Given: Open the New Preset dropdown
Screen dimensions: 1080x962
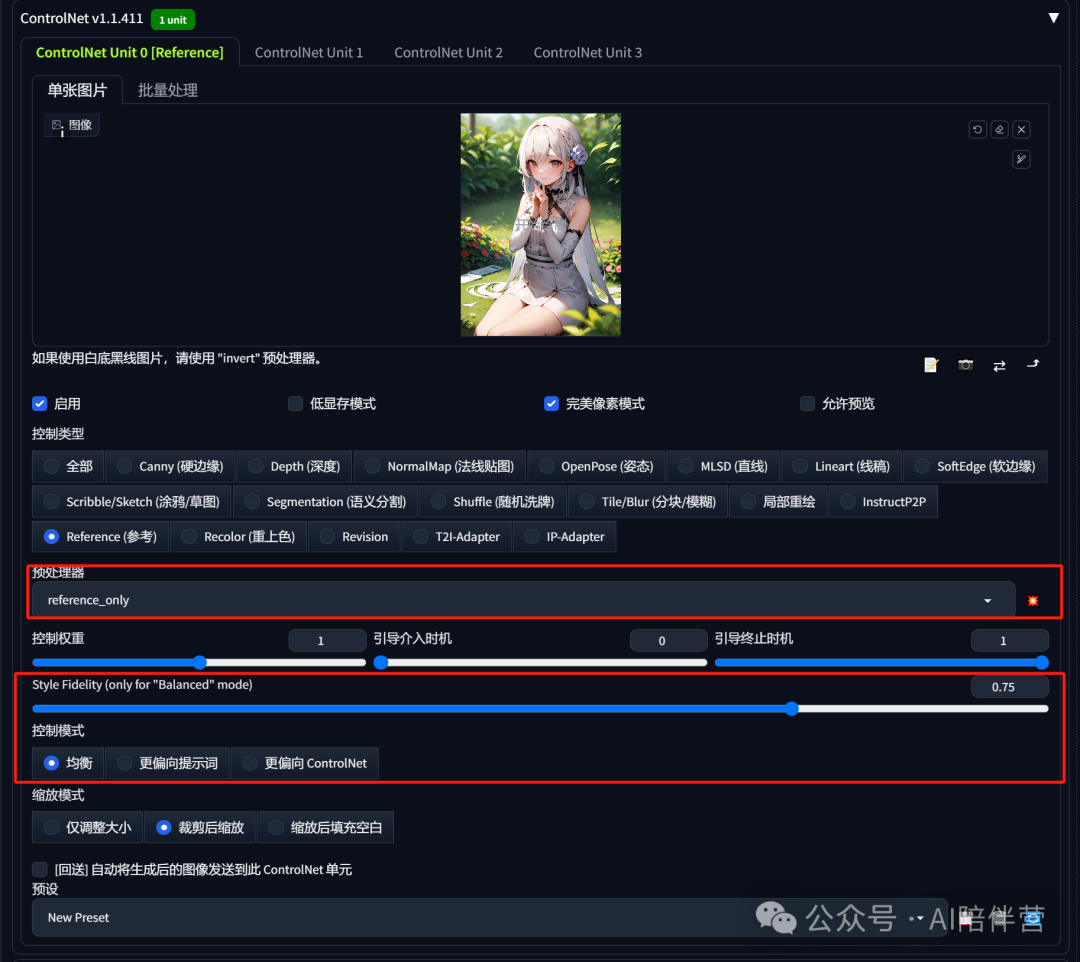Looking at the screenshot, I should coord(490,917).
